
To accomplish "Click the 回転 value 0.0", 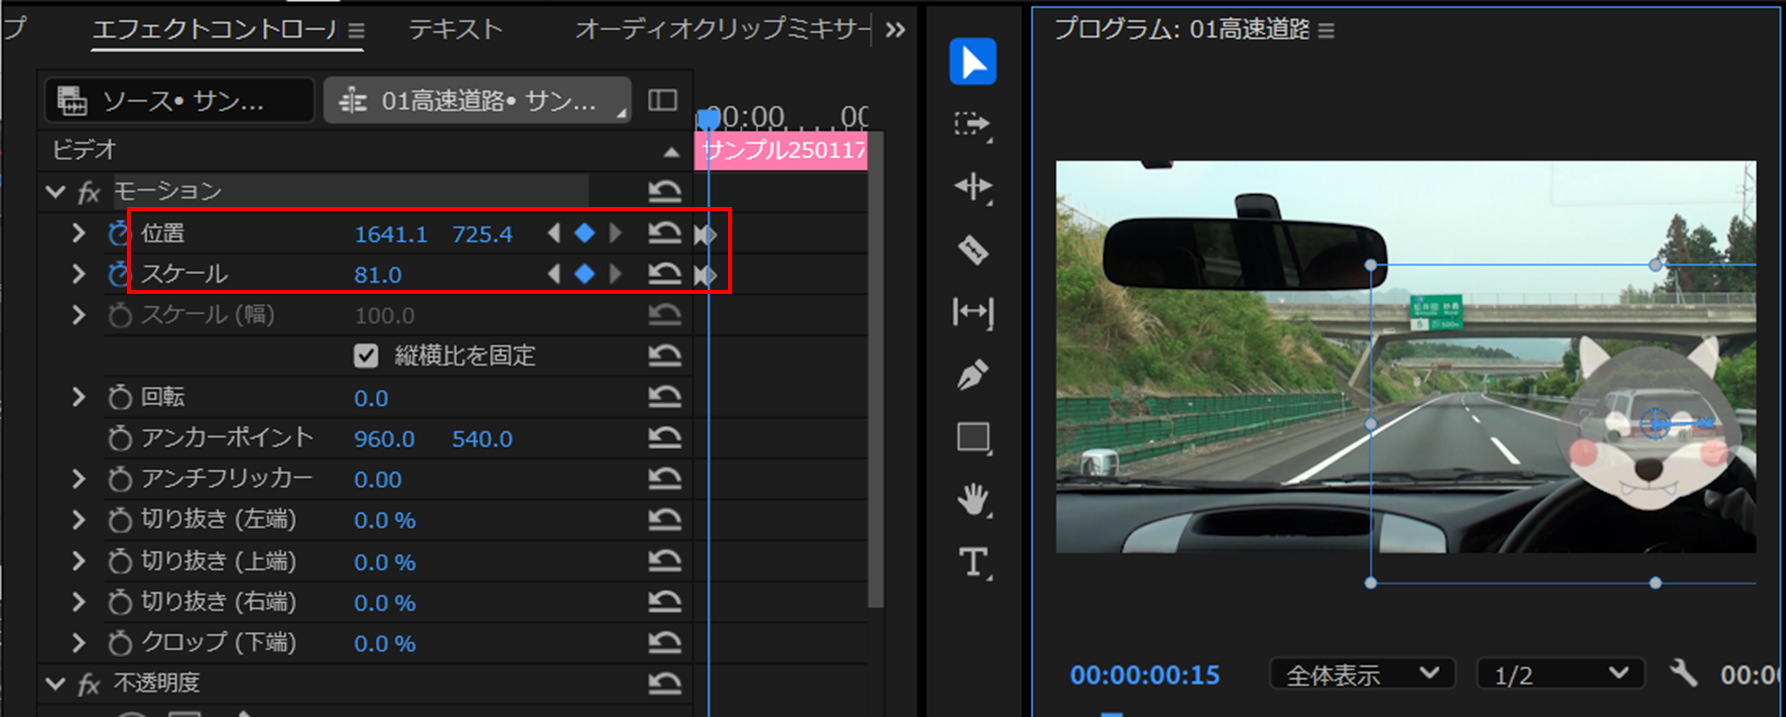I will pos(371,398).
